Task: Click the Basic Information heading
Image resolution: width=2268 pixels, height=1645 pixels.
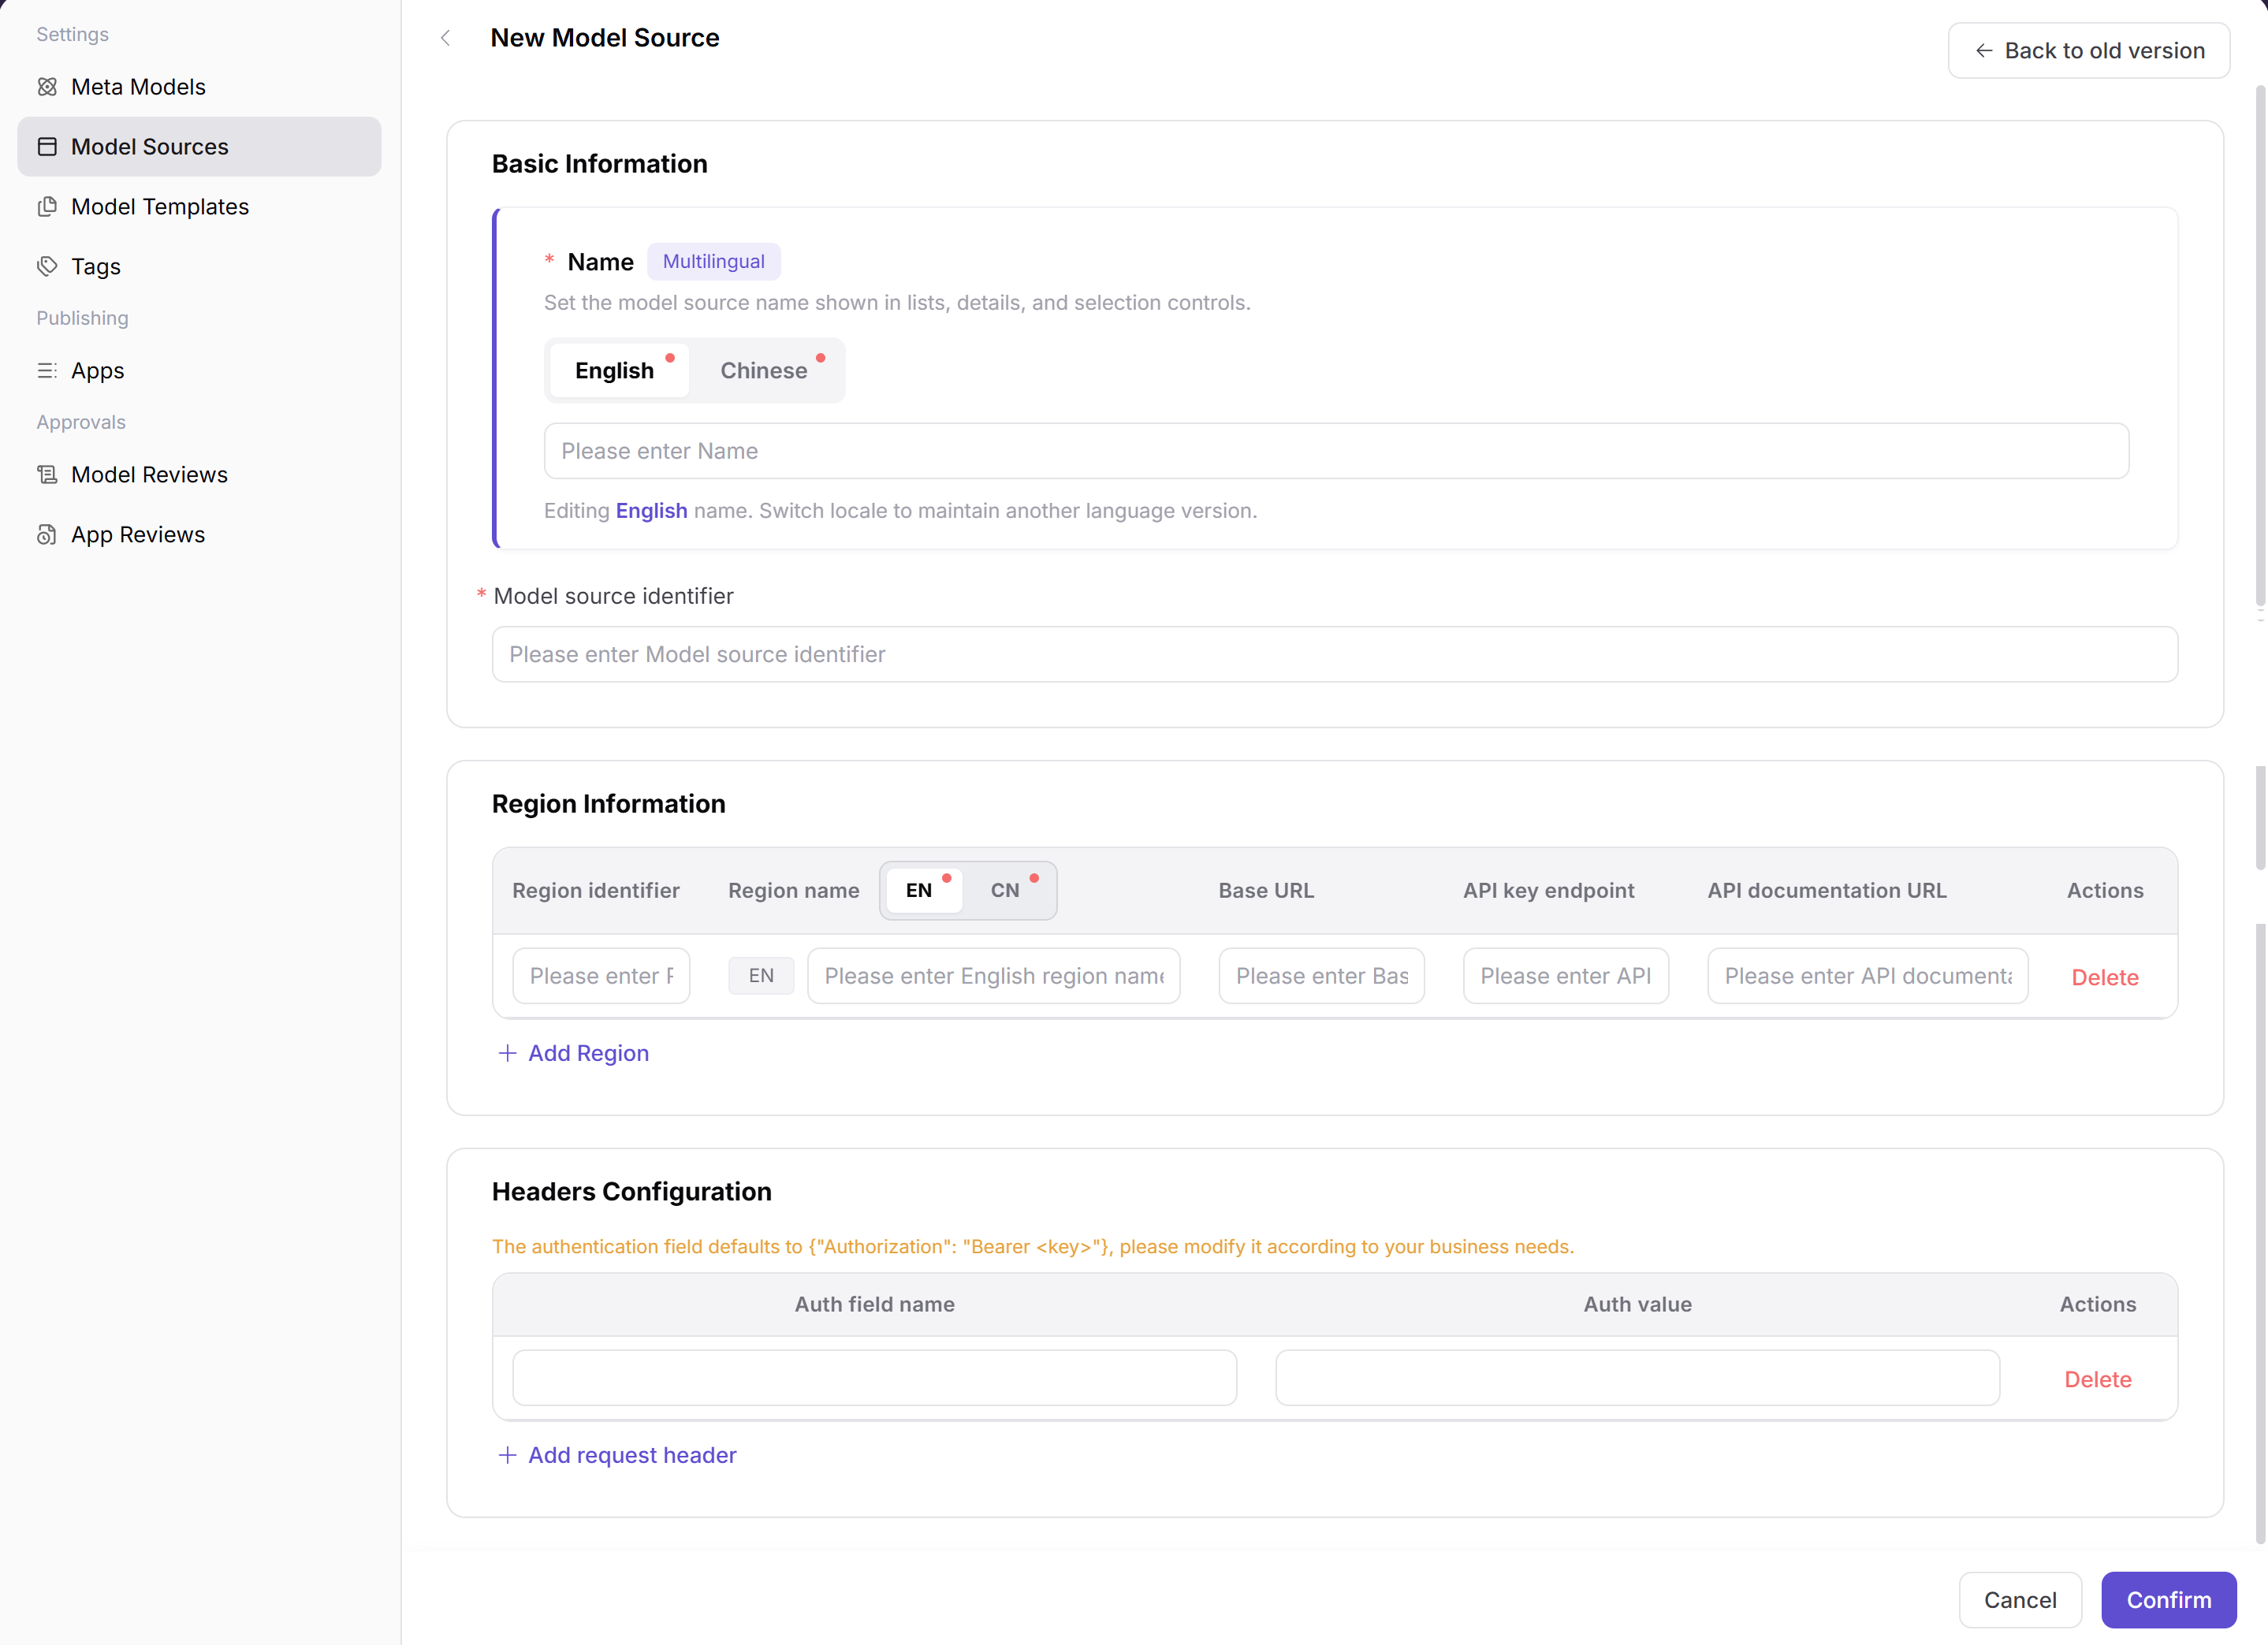Action: [600, 164]
